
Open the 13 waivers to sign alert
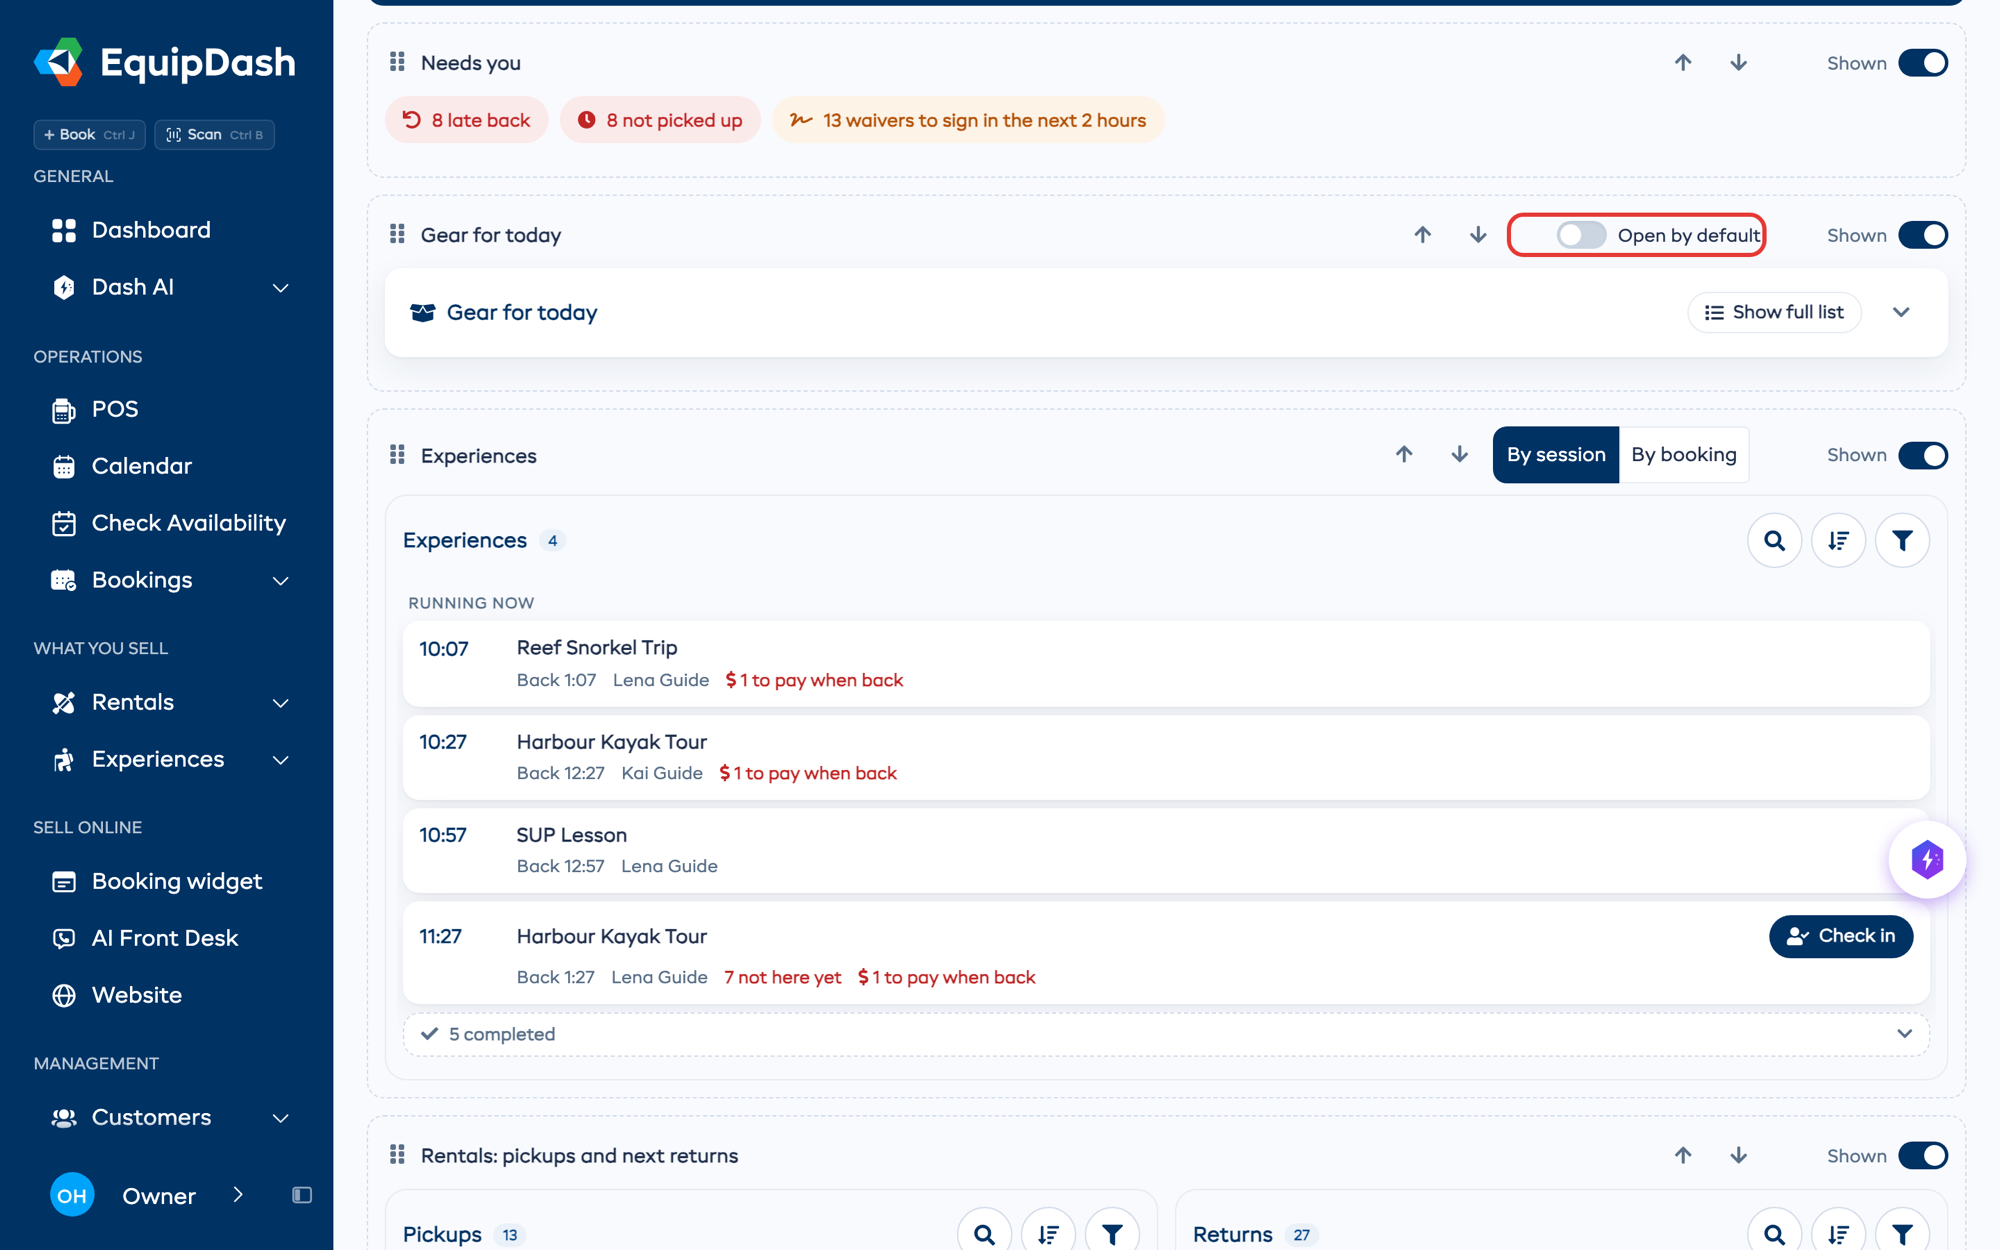coord(968,120)
